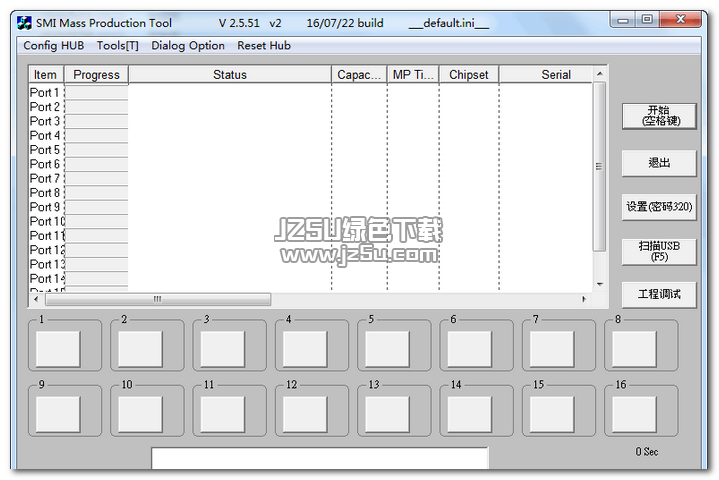Click the horizontal scroll left arrow
719x480 pixels.
[36, 299]
